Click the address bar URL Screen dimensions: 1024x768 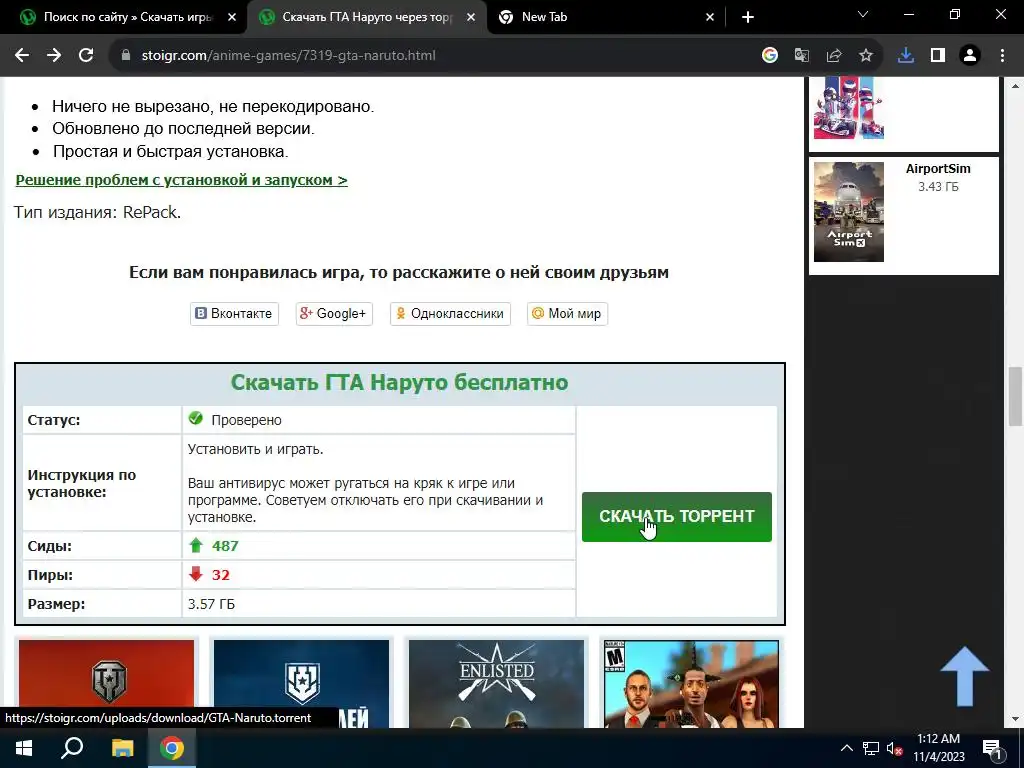point(289,56)
